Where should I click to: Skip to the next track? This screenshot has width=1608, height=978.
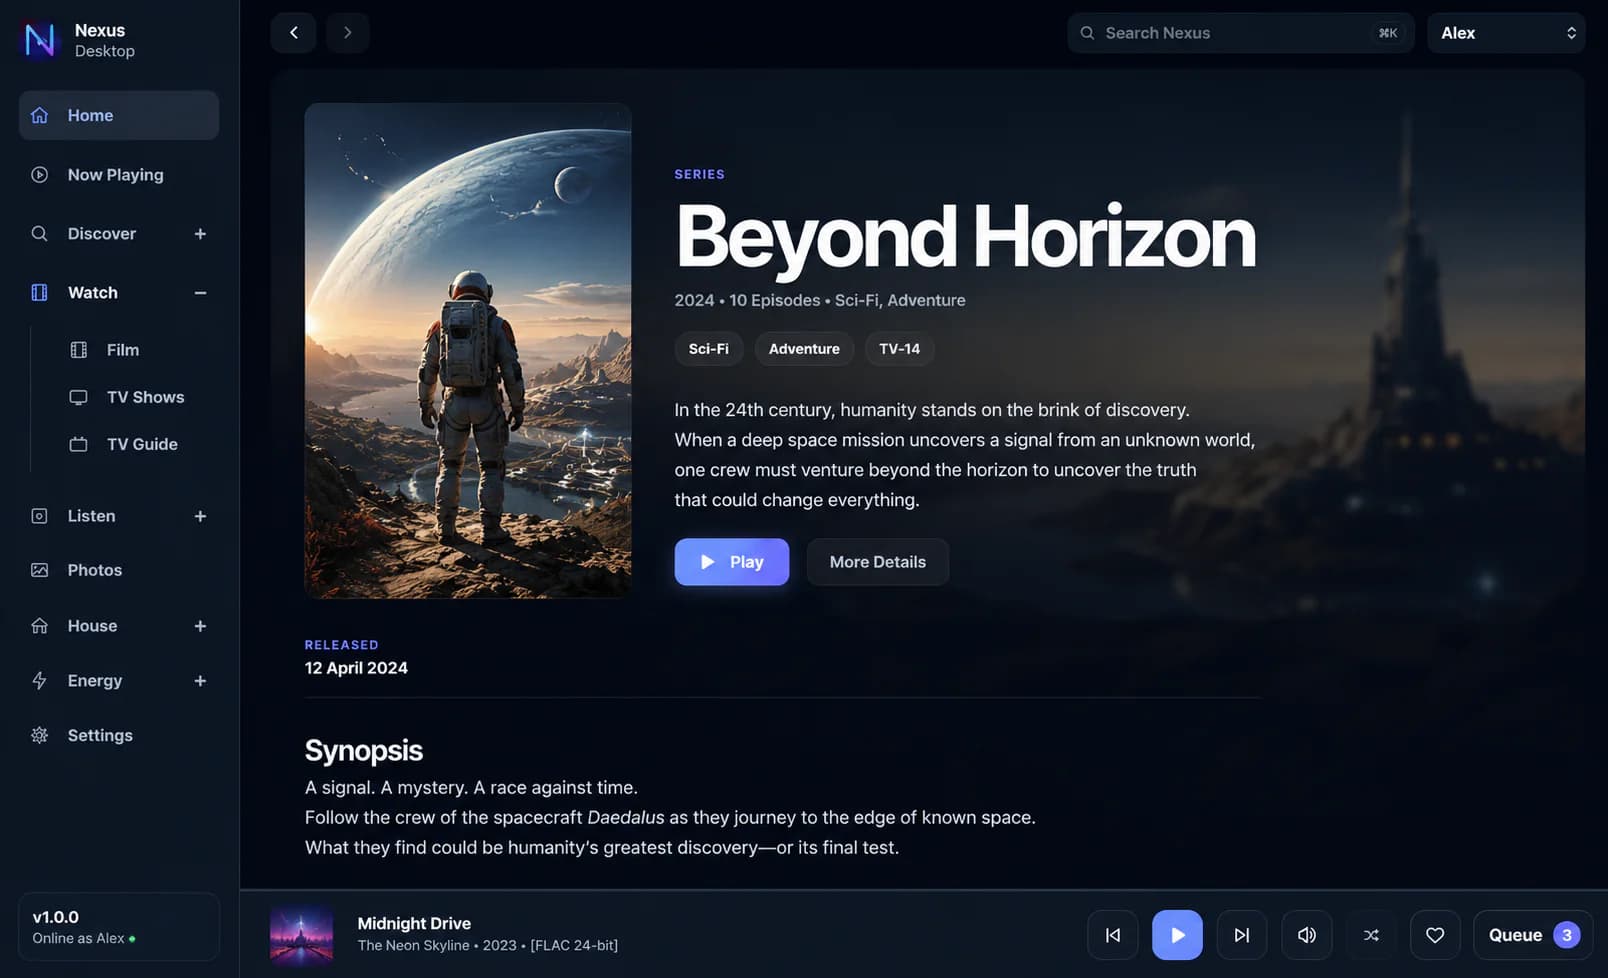(1242, 935)
